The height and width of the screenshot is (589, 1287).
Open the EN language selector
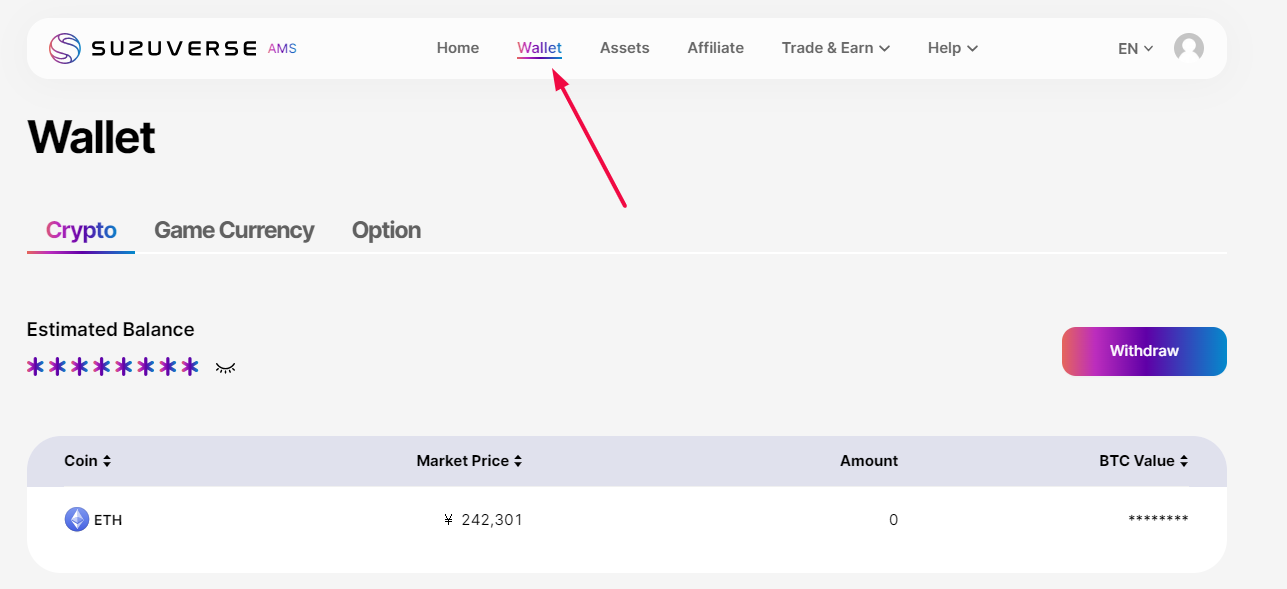tap(1135, 48)
